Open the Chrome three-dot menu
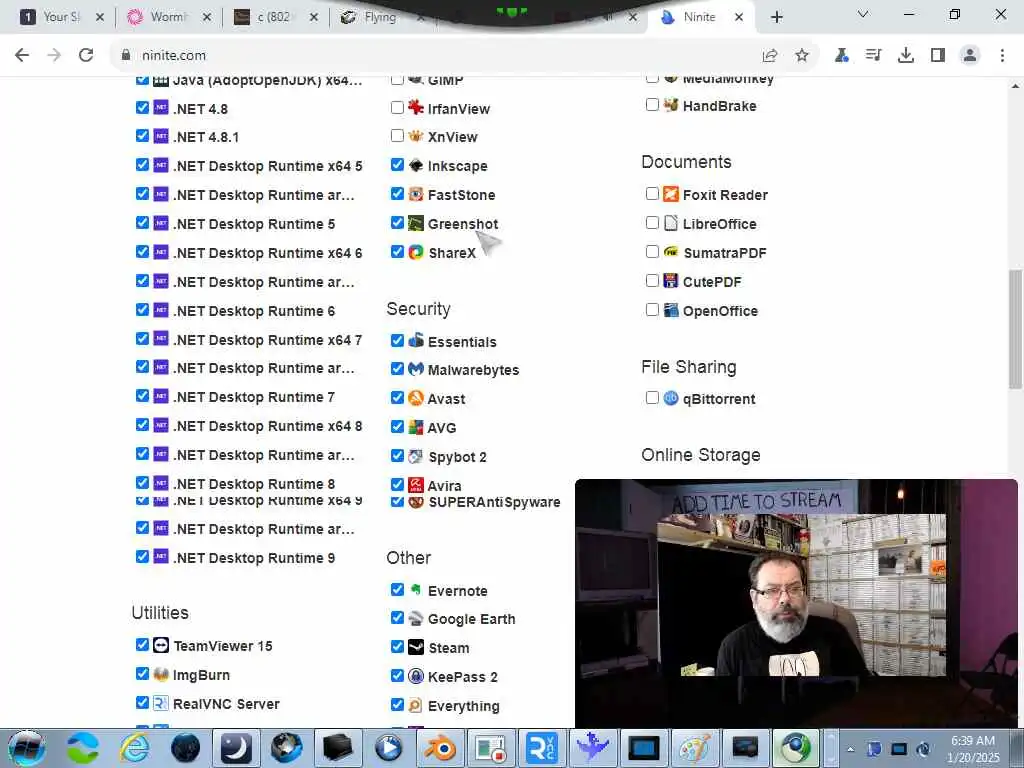 pos(1002,56)
